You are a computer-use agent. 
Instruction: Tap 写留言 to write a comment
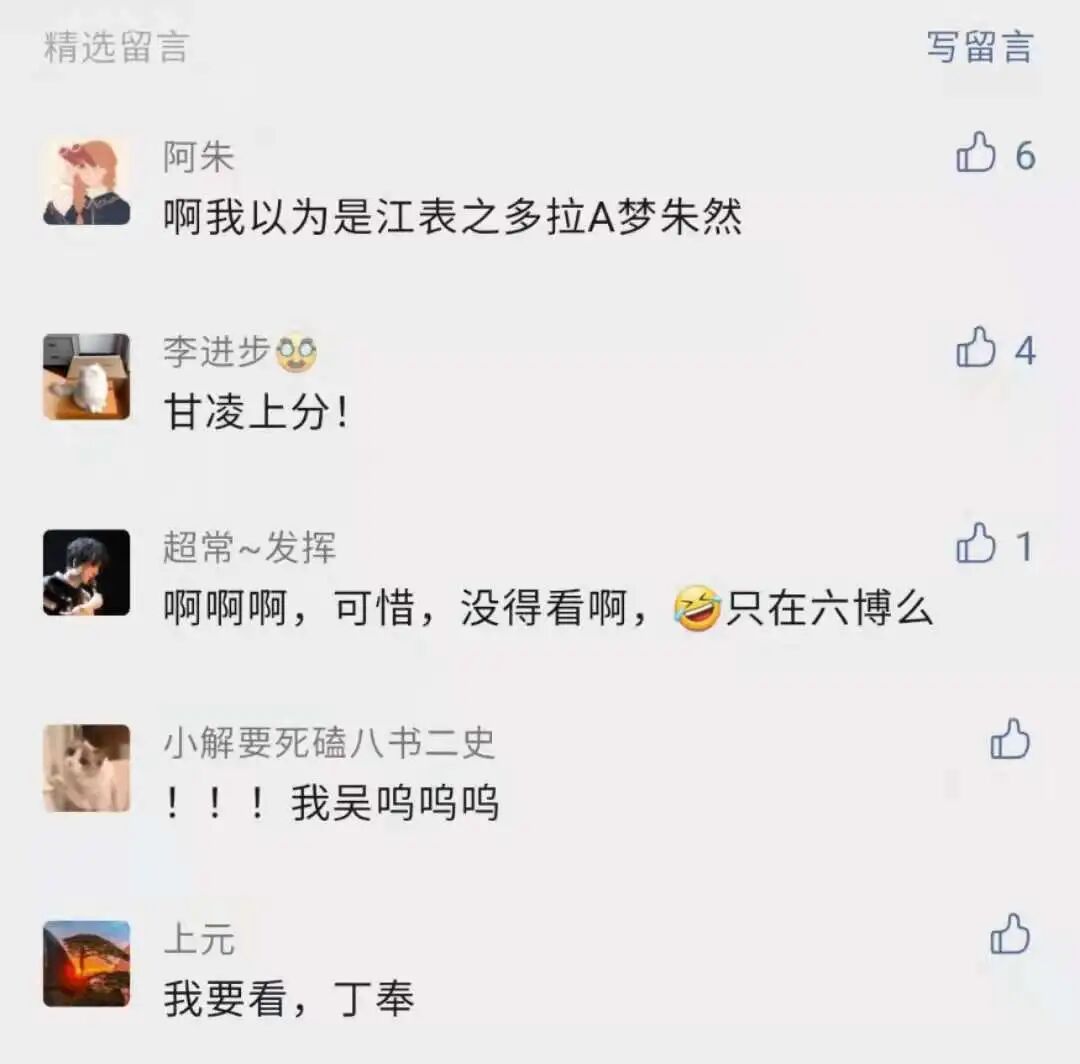pos(979,48)
